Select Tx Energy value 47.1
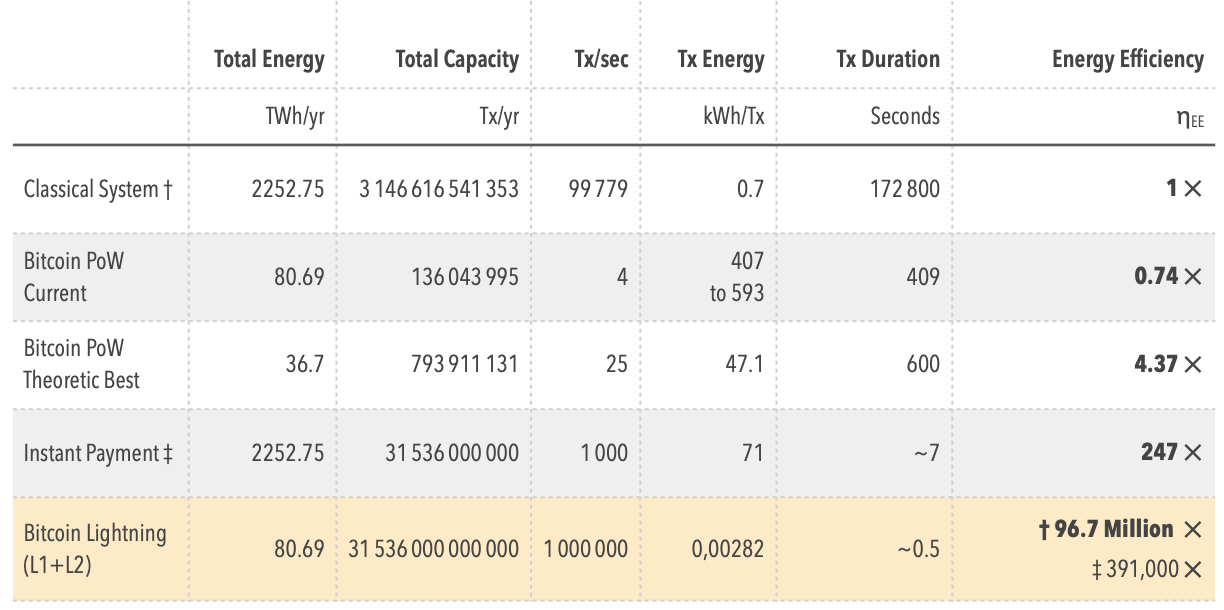The image size is (1224, 610). [x=744, y=364]
